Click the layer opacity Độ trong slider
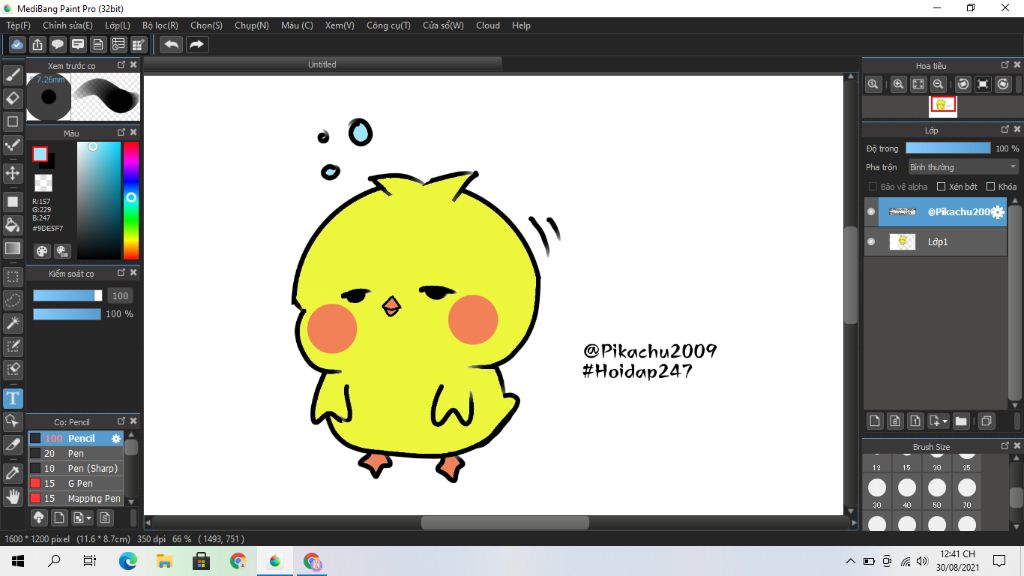This screenshot has height=576, width=1024. [948, 148]
